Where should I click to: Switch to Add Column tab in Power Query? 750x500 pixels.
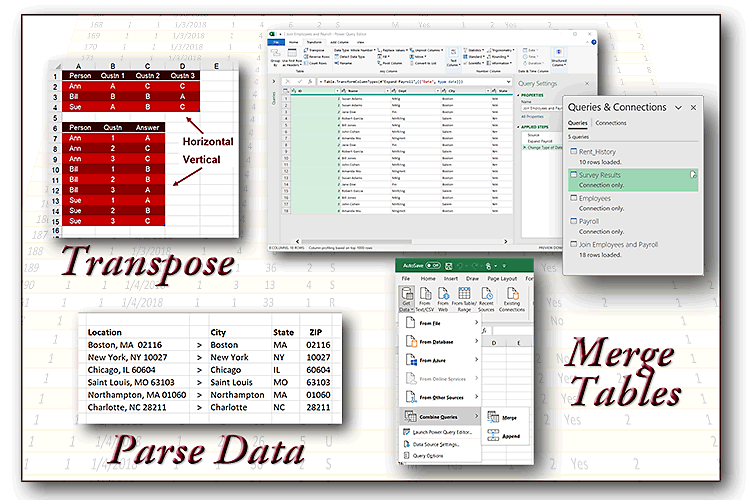[340, 43]
